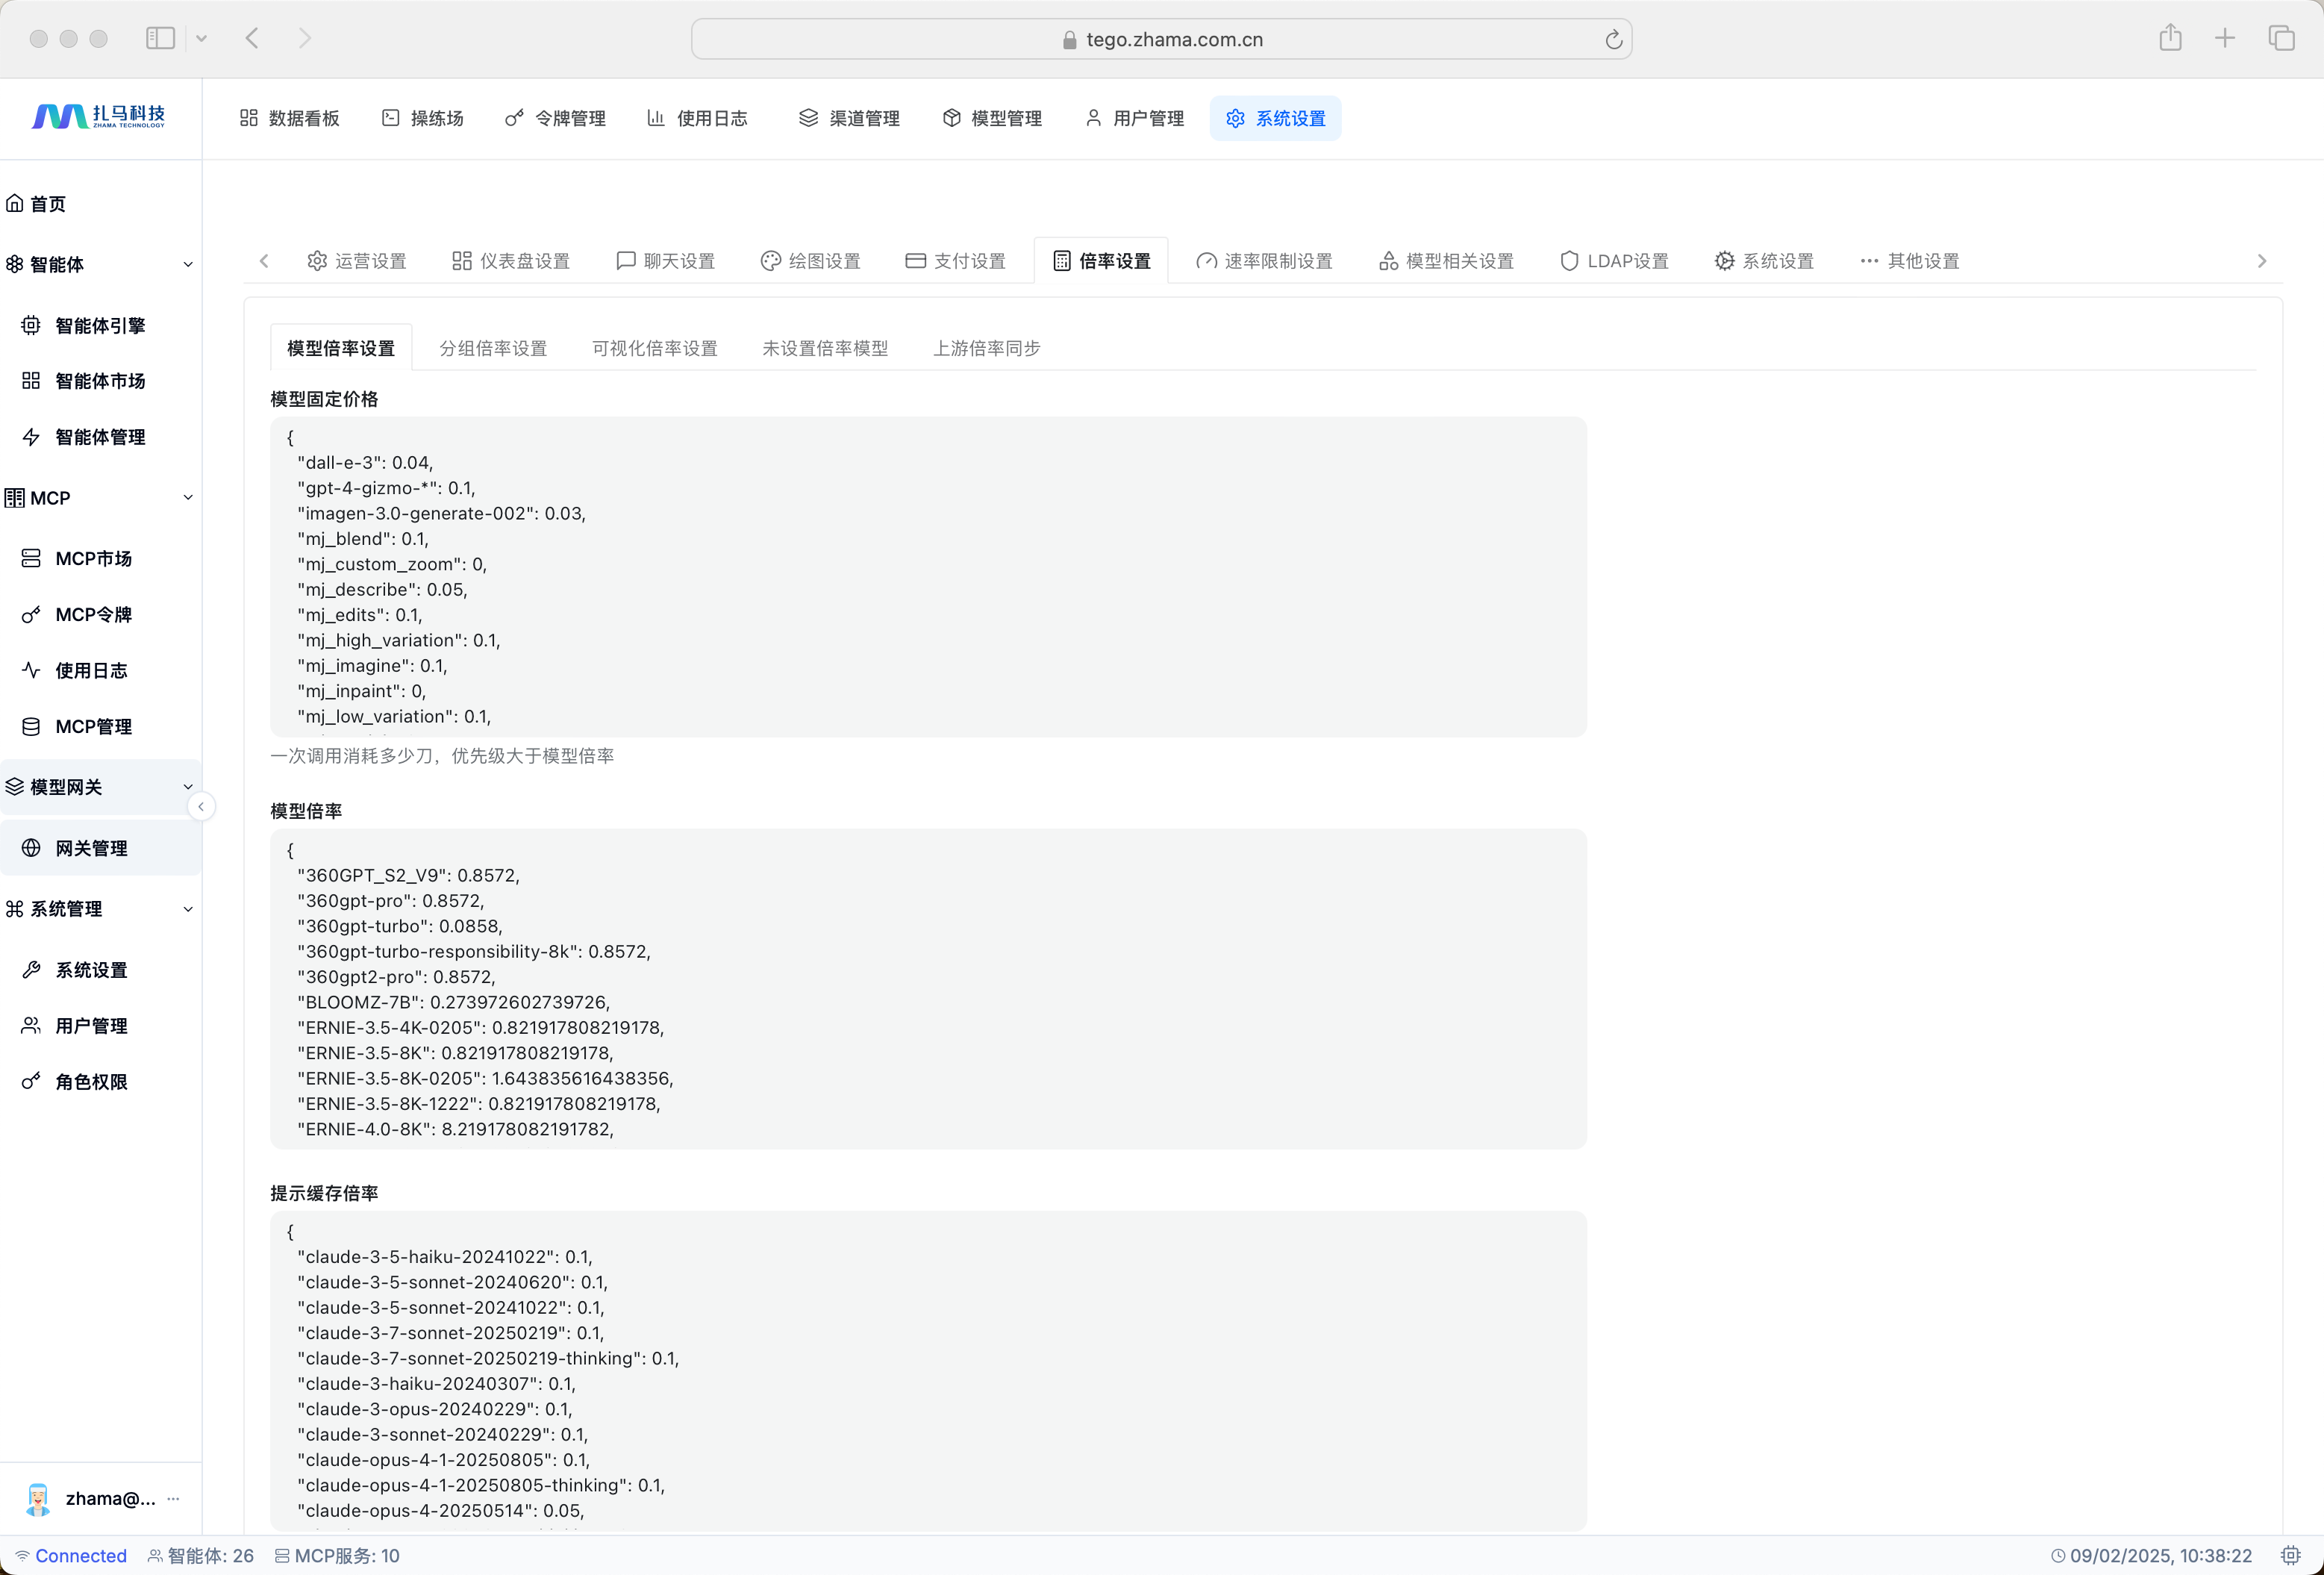The image size is (2324, 1575).
Task: Open the zhama@ user menu dots
Action: tap(174, 1498)
